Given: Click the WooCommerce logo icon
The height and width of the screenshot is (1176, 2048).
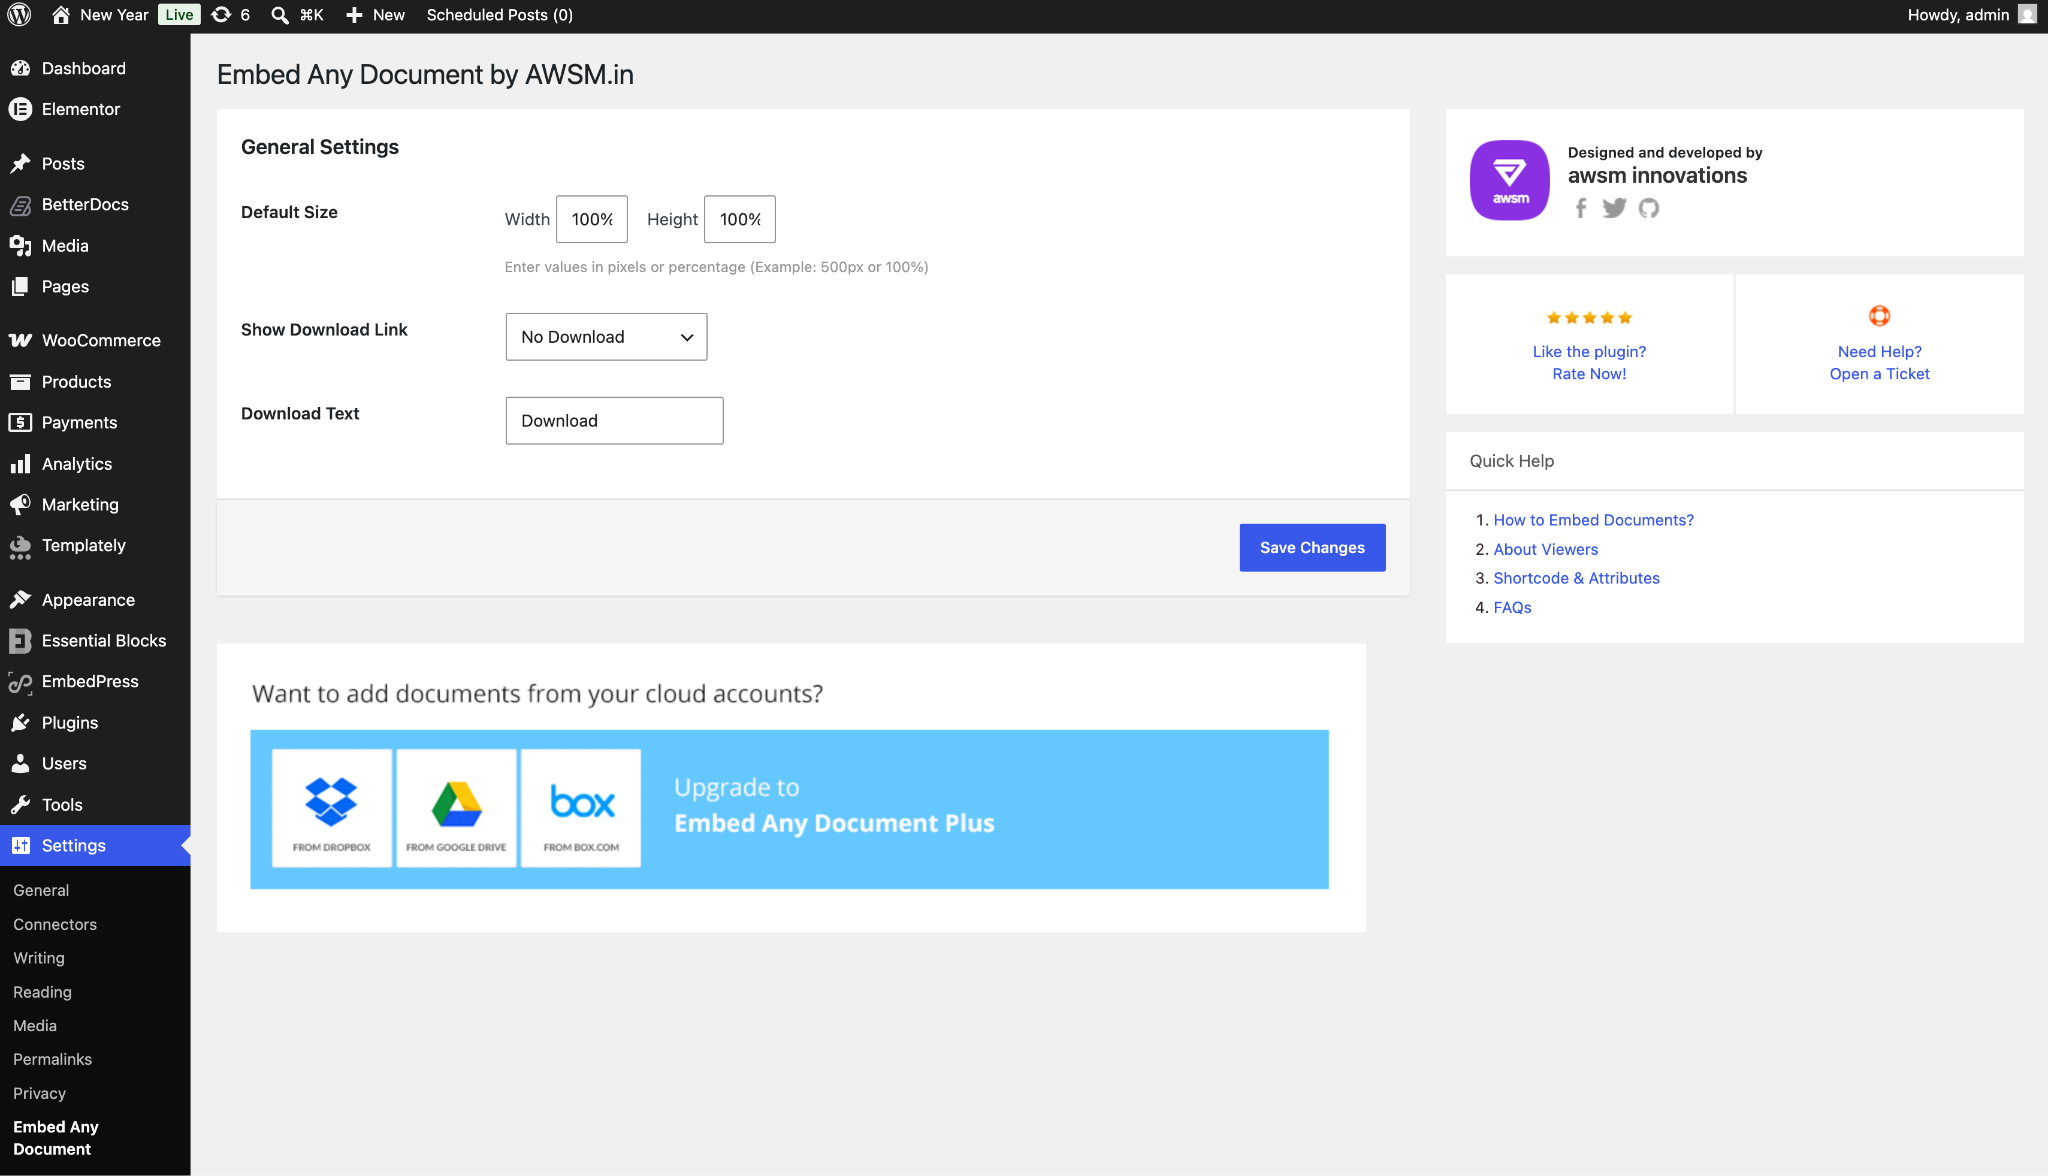Looking at the screenshot, I should 20,340.
